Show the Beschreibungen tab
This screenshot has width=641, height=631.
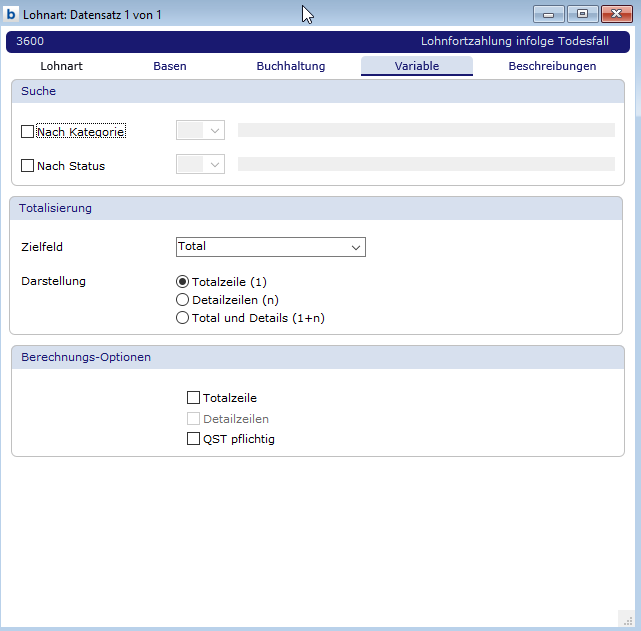point(552,66)
